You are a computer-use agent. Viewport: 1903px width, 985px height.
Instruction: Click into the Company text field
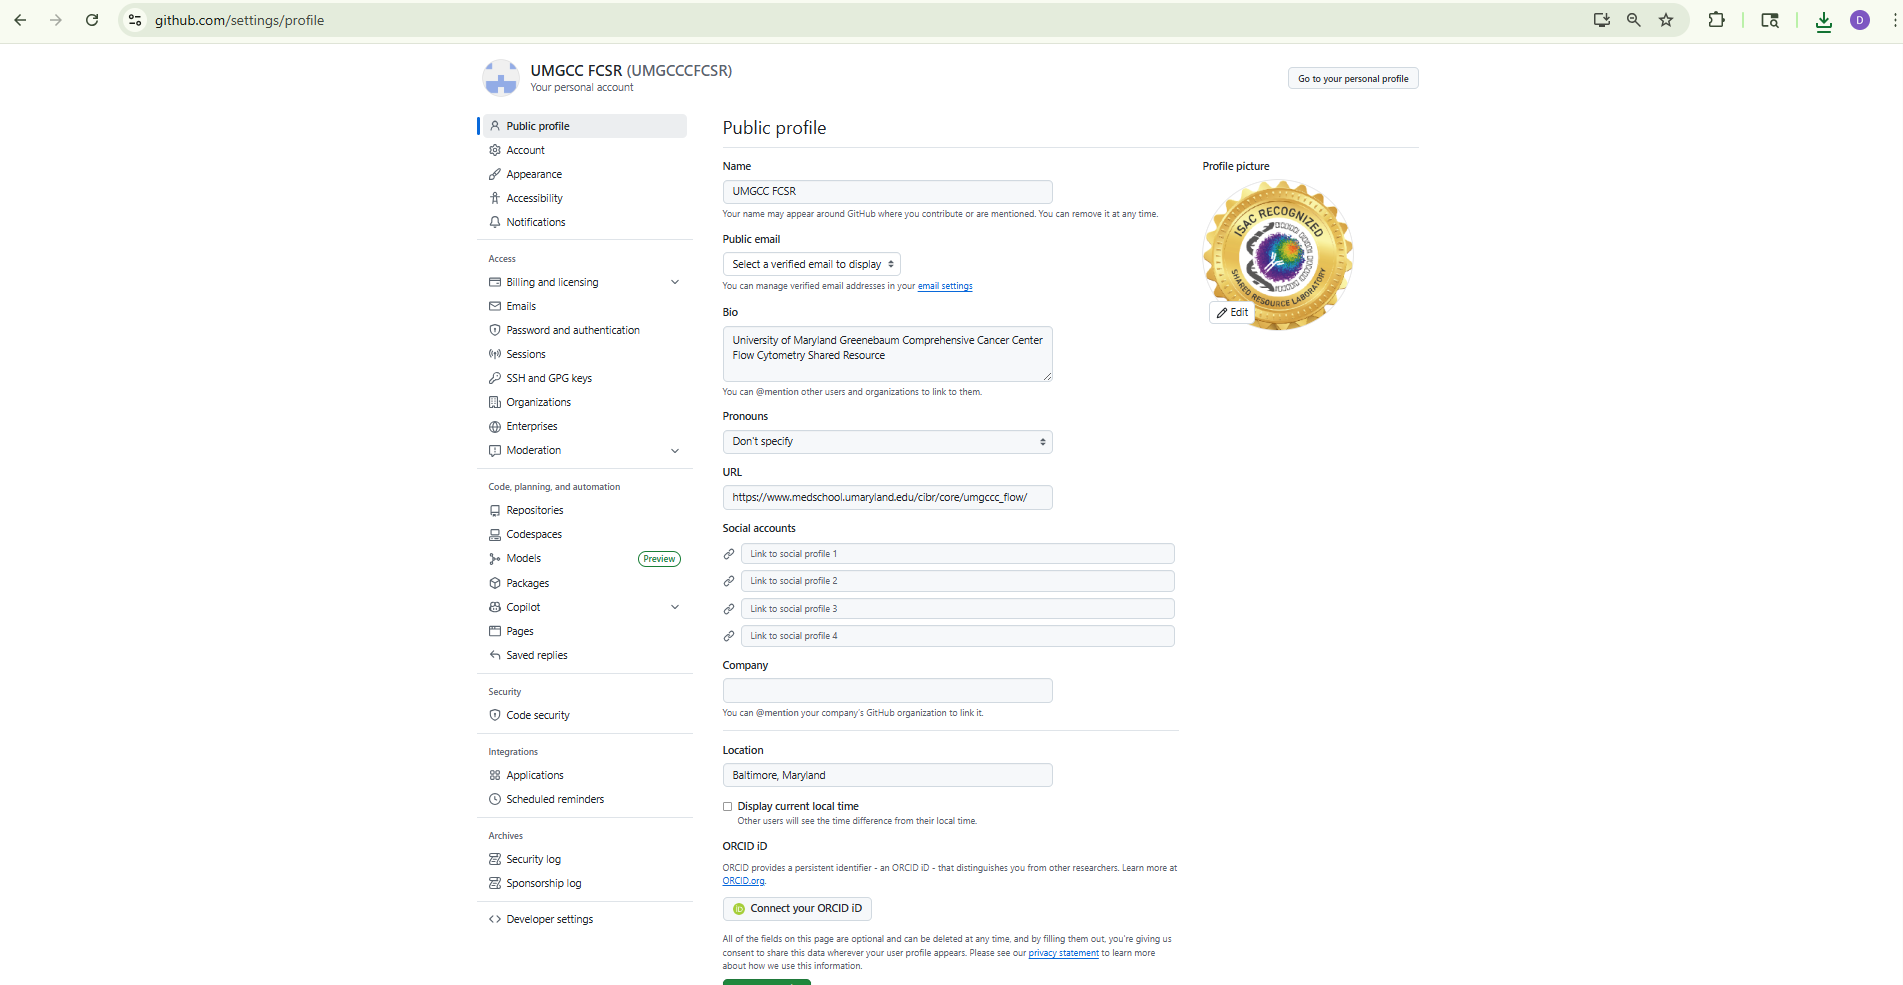point(887,690)
